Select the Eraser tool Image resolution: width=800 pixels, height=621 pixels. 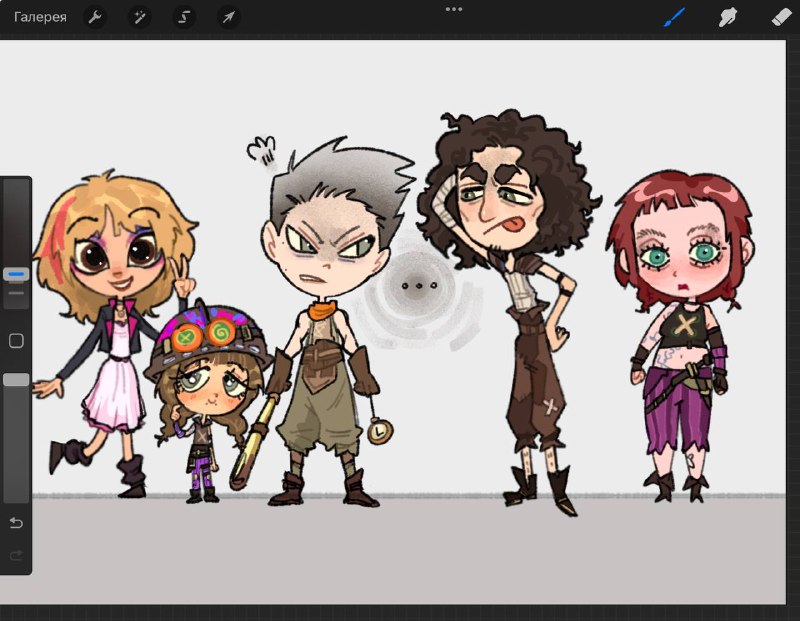point(781,17)
